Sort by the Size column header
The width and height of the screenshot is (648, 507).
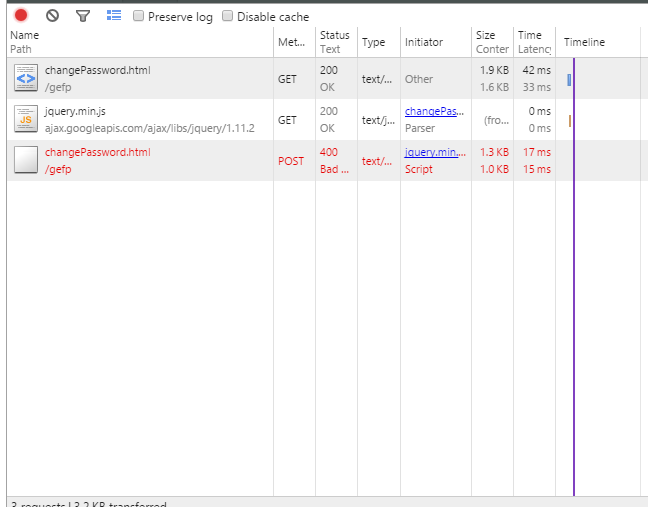[x=485, y=35]
